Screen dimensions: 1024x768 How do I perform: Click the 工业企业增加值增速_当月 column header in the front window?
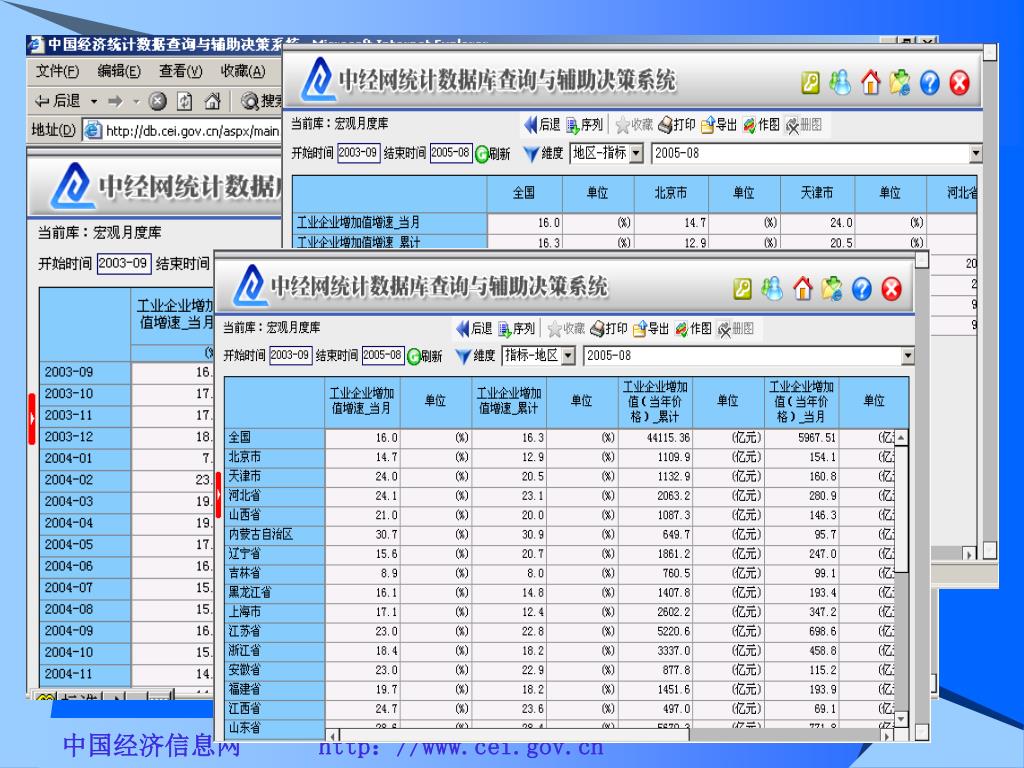[x=362, y=401]
